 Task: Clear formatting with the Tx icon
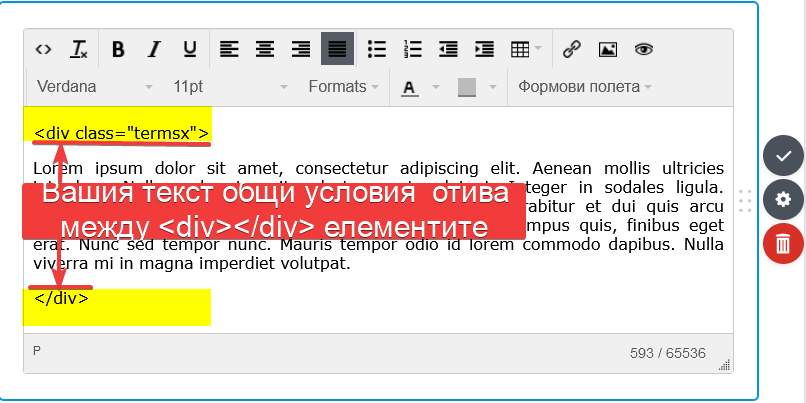click(79, 48)
